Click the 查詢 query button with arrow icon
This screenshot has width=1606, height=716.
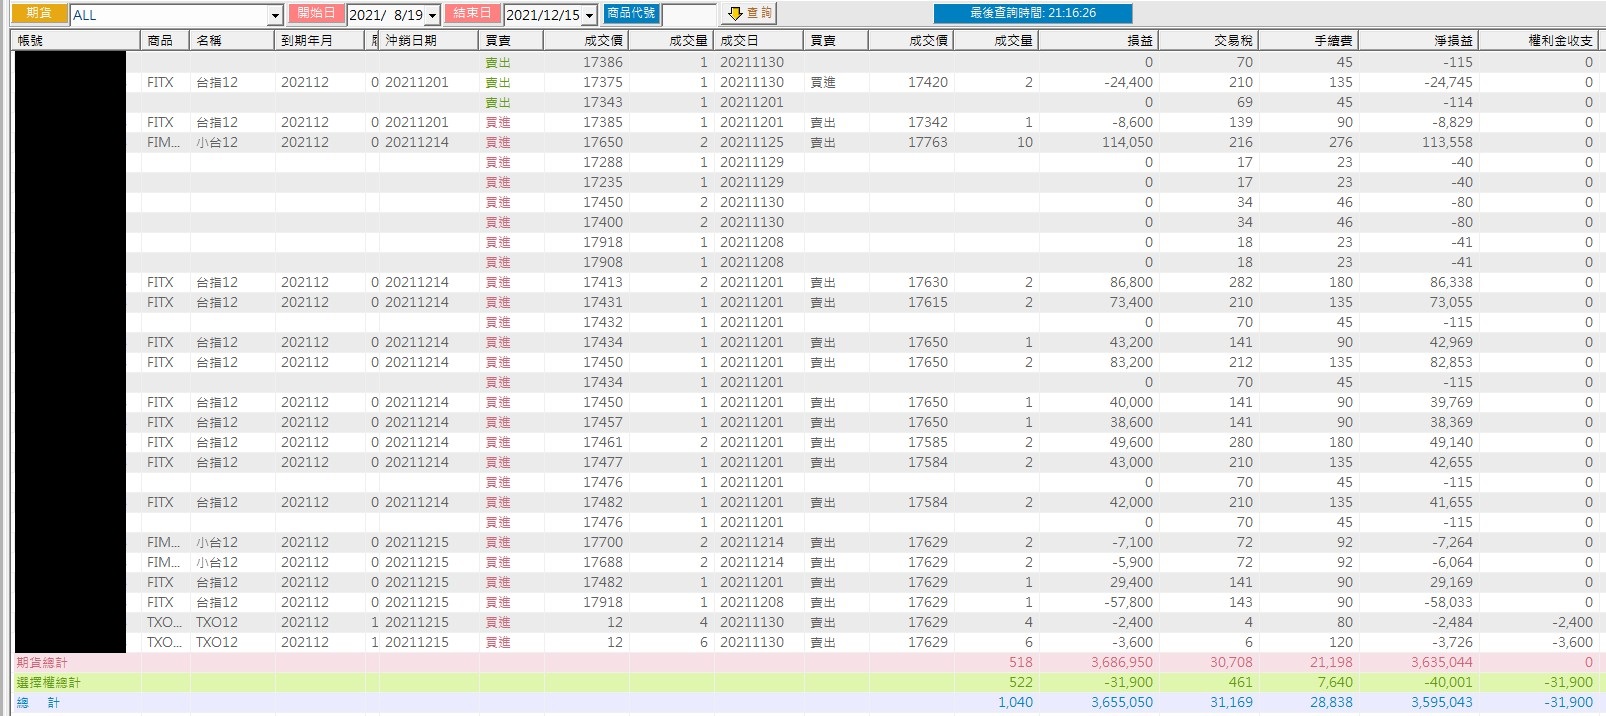click(750, 13)
